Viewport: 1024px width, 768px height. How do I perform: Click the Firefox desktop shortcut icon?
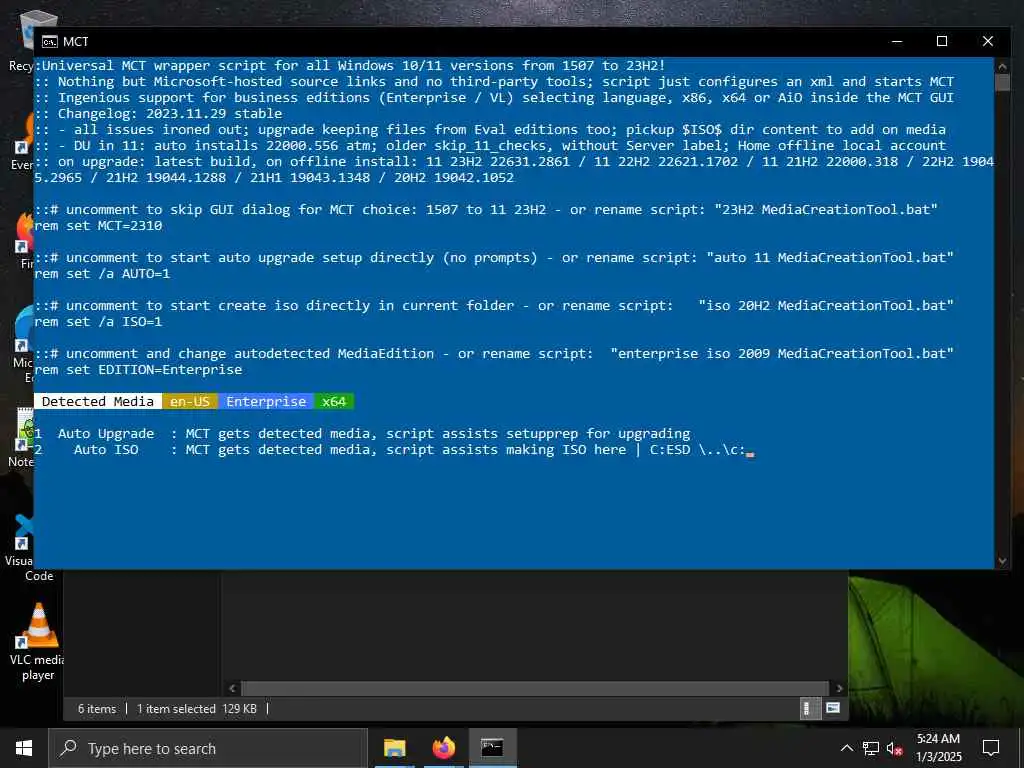[25, 239]
